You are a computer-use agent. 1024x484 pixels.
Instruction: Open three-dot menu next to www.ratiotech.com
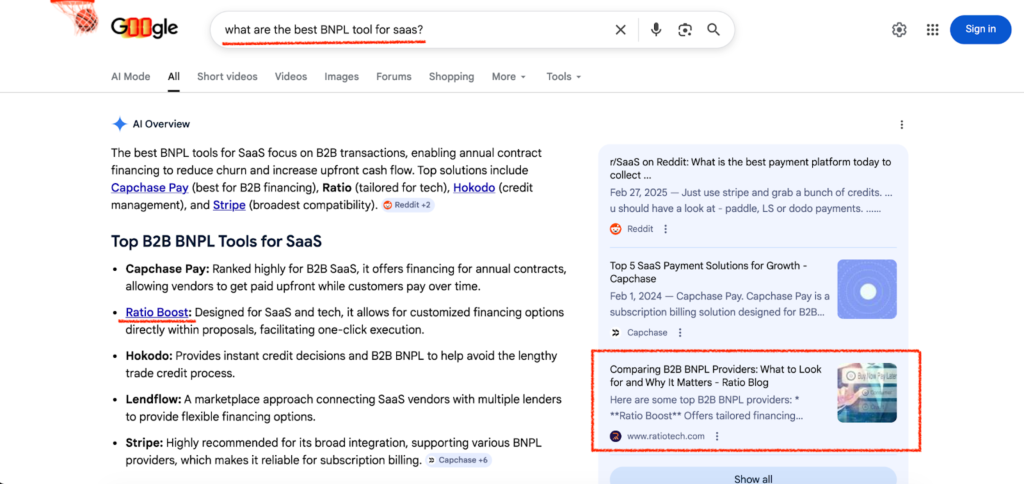[717, 436]
